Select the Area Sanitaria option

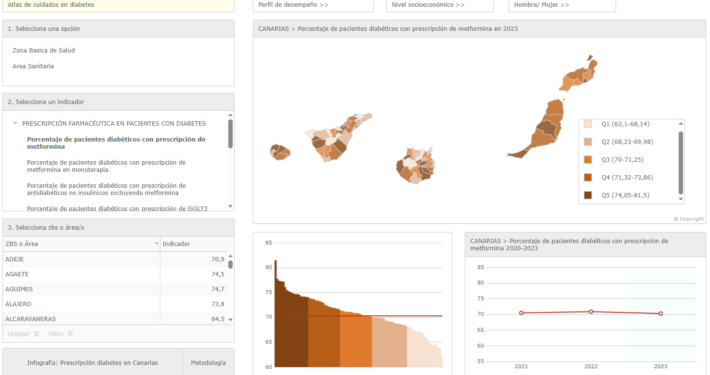point(33,66)
